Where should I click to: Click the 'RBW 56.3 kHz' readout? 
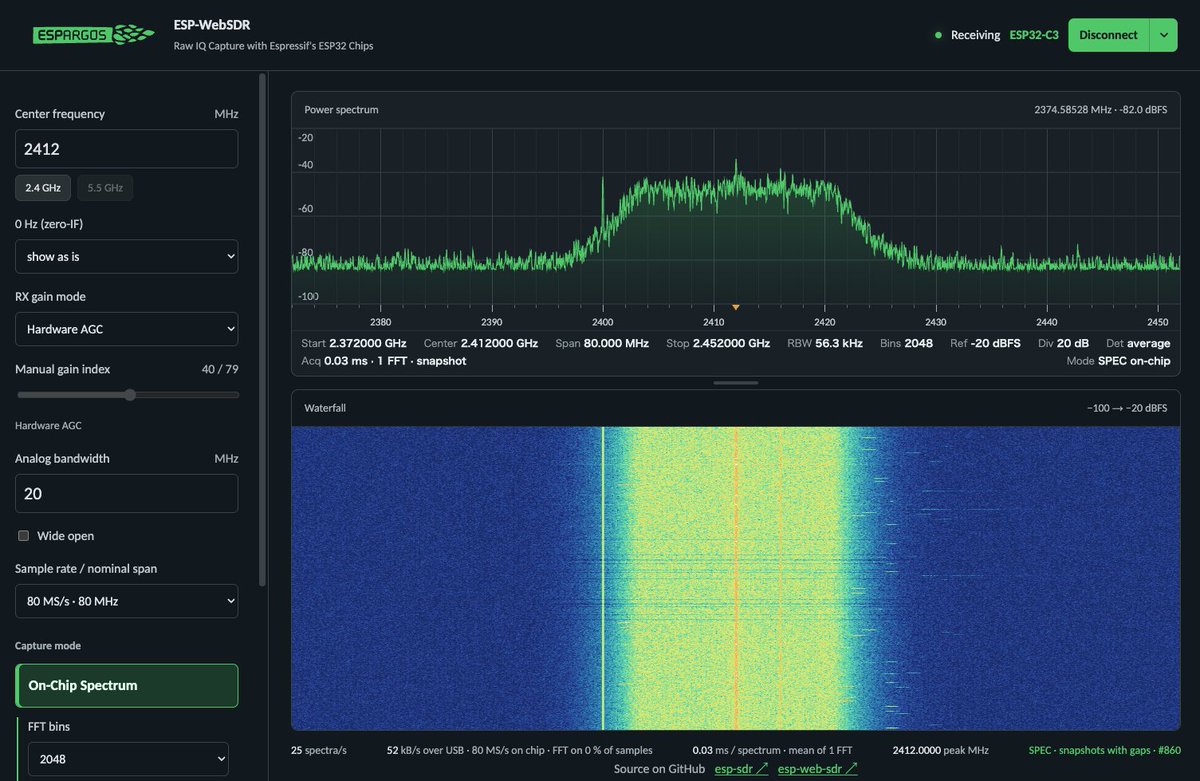point(825,343)
